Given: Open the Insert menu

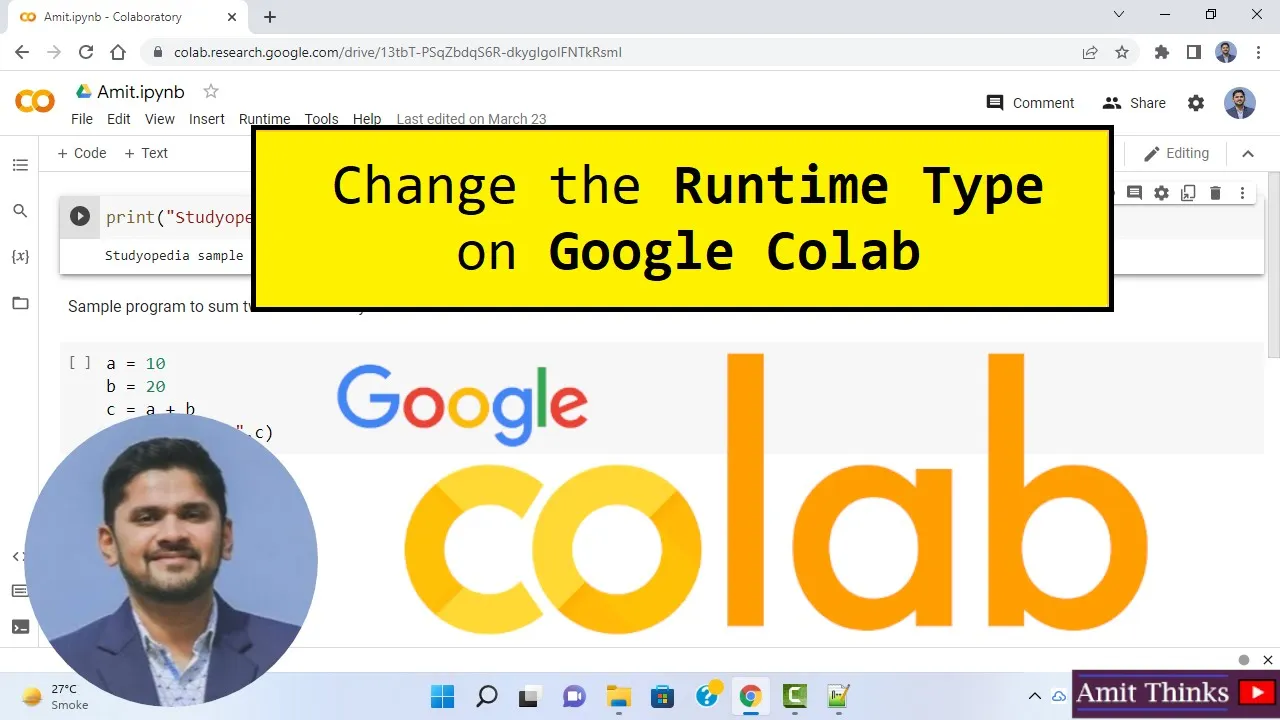Looking at the screenshot, I should click(207, 119).
